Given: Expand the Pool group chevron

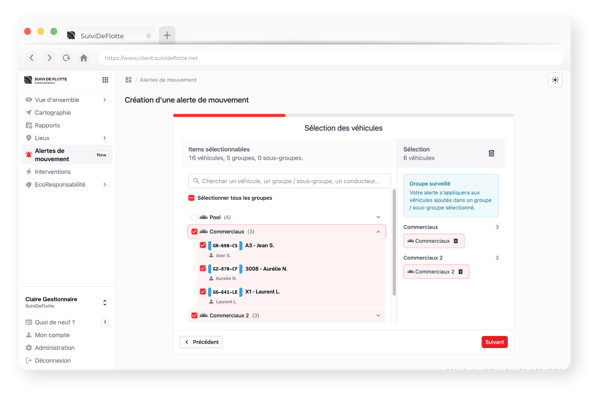Looking at the screenshot, I should (378, 217).
